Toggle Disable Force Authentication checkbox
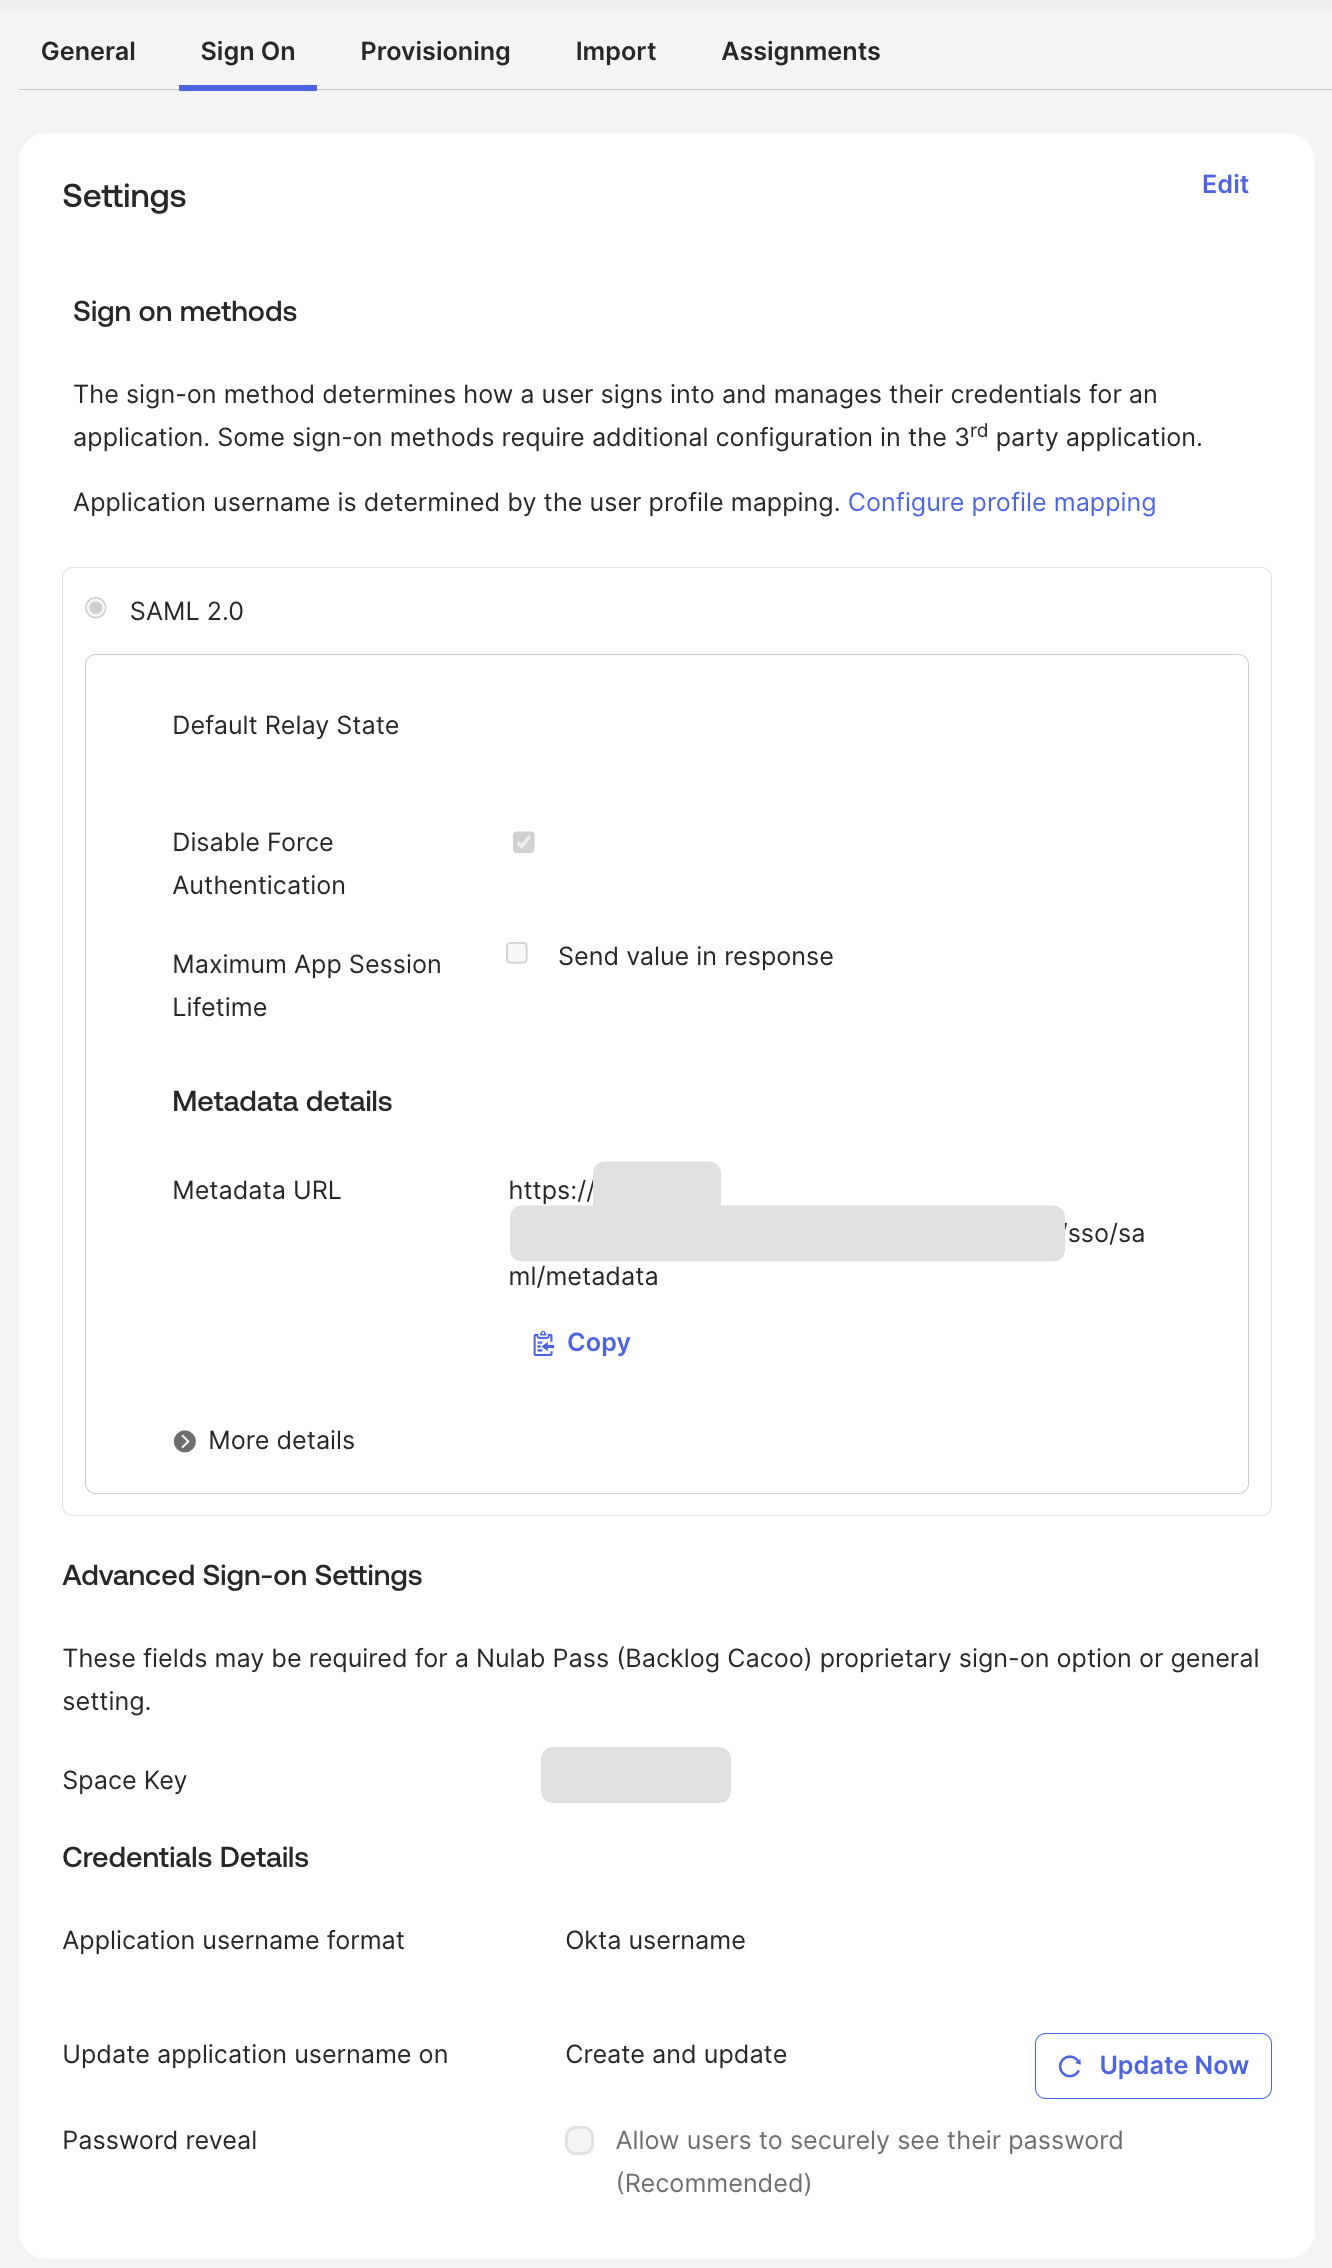Viewport: 1332px width, 2268px height. click(x=523, y=842)
